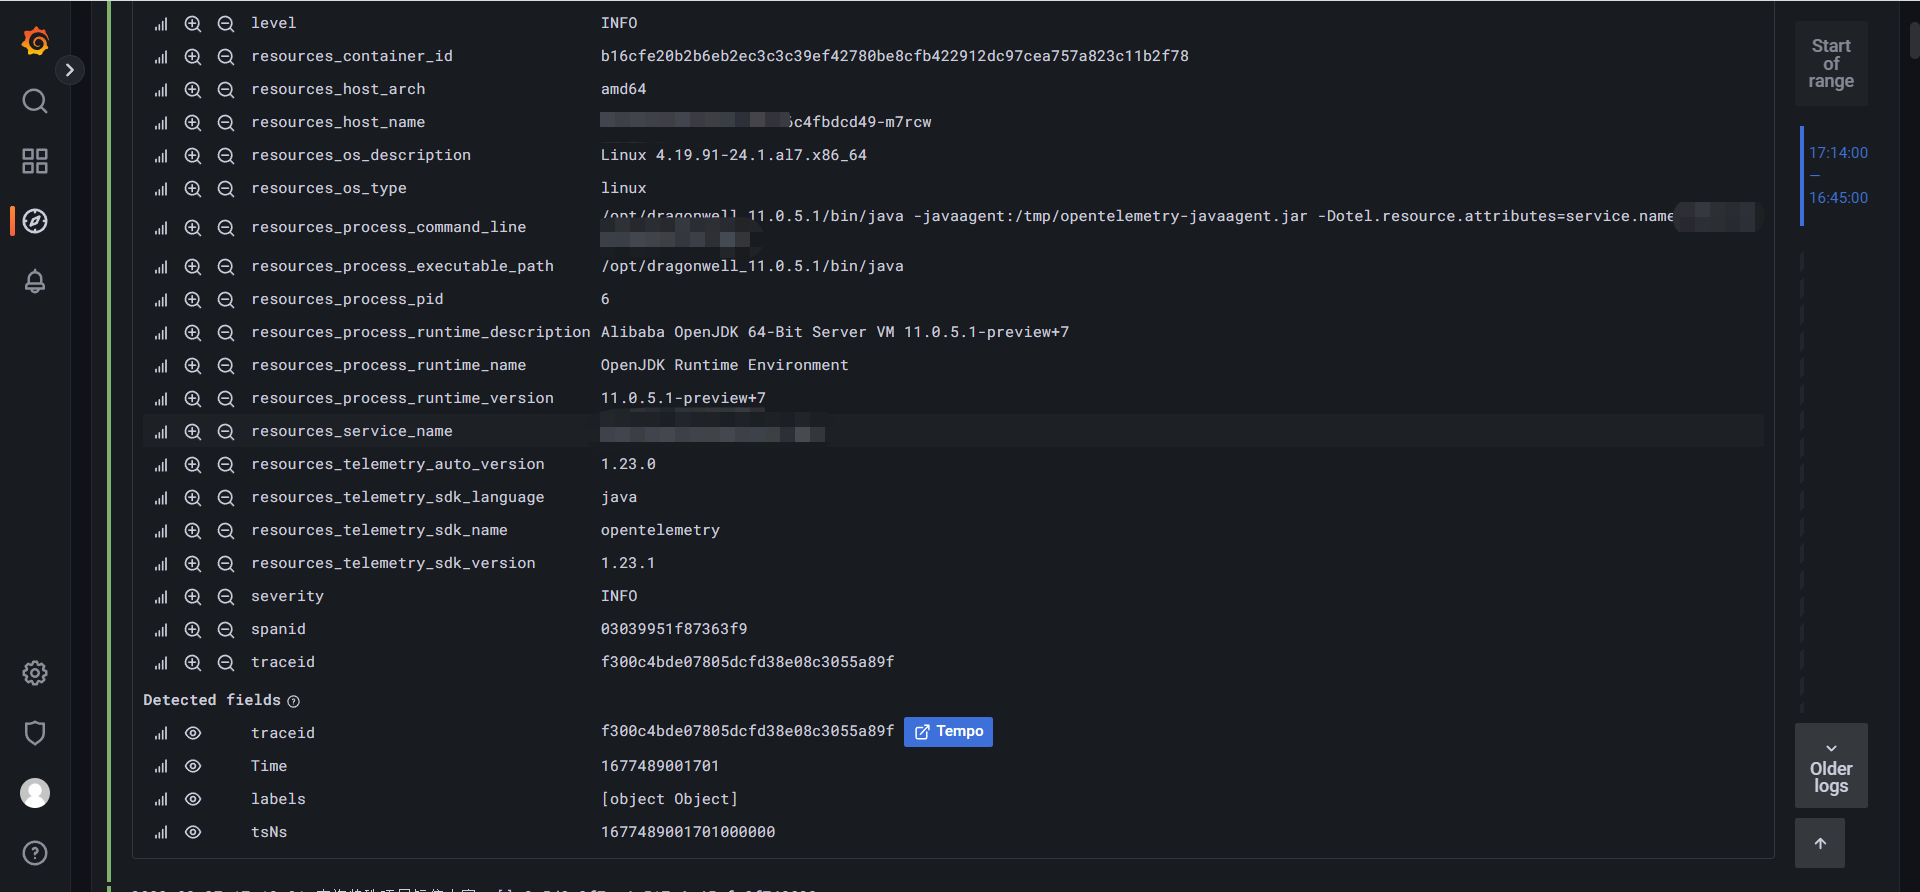The image size is (1920, 892).
Task: Open the Configuration gear icon
Action: tap(35, 673)
